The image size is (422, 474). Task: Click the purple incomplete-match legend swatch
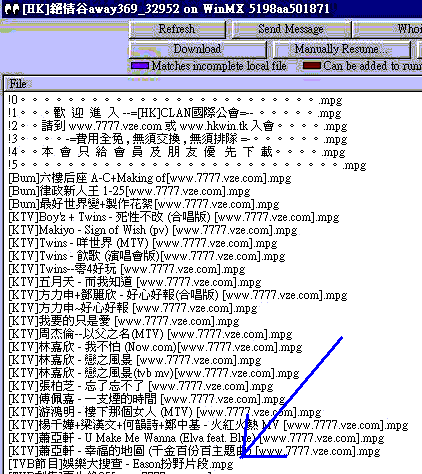tap(140, 66)
